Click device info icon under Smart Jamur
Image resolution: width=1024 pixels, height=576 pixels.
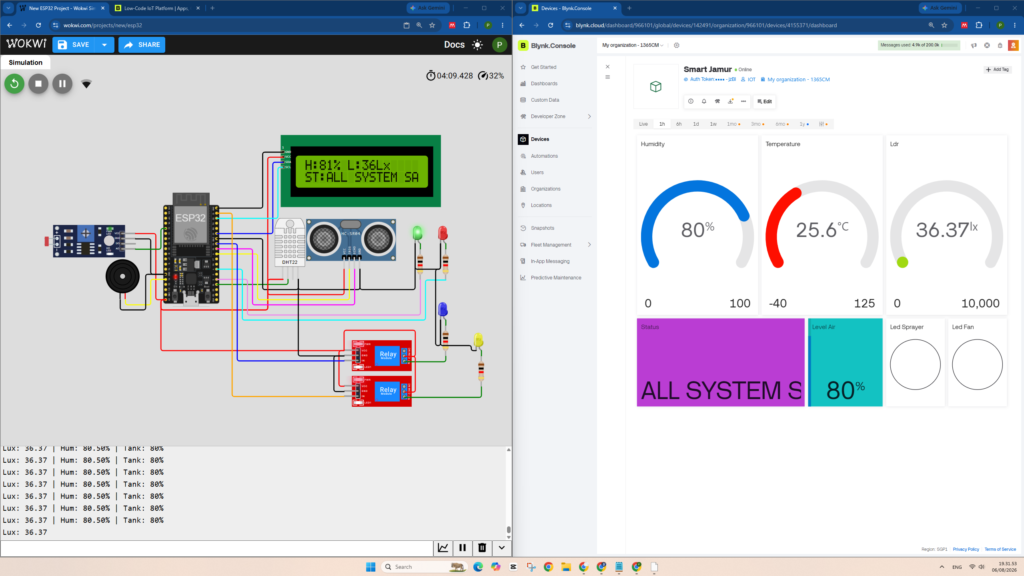pos(691,101)
